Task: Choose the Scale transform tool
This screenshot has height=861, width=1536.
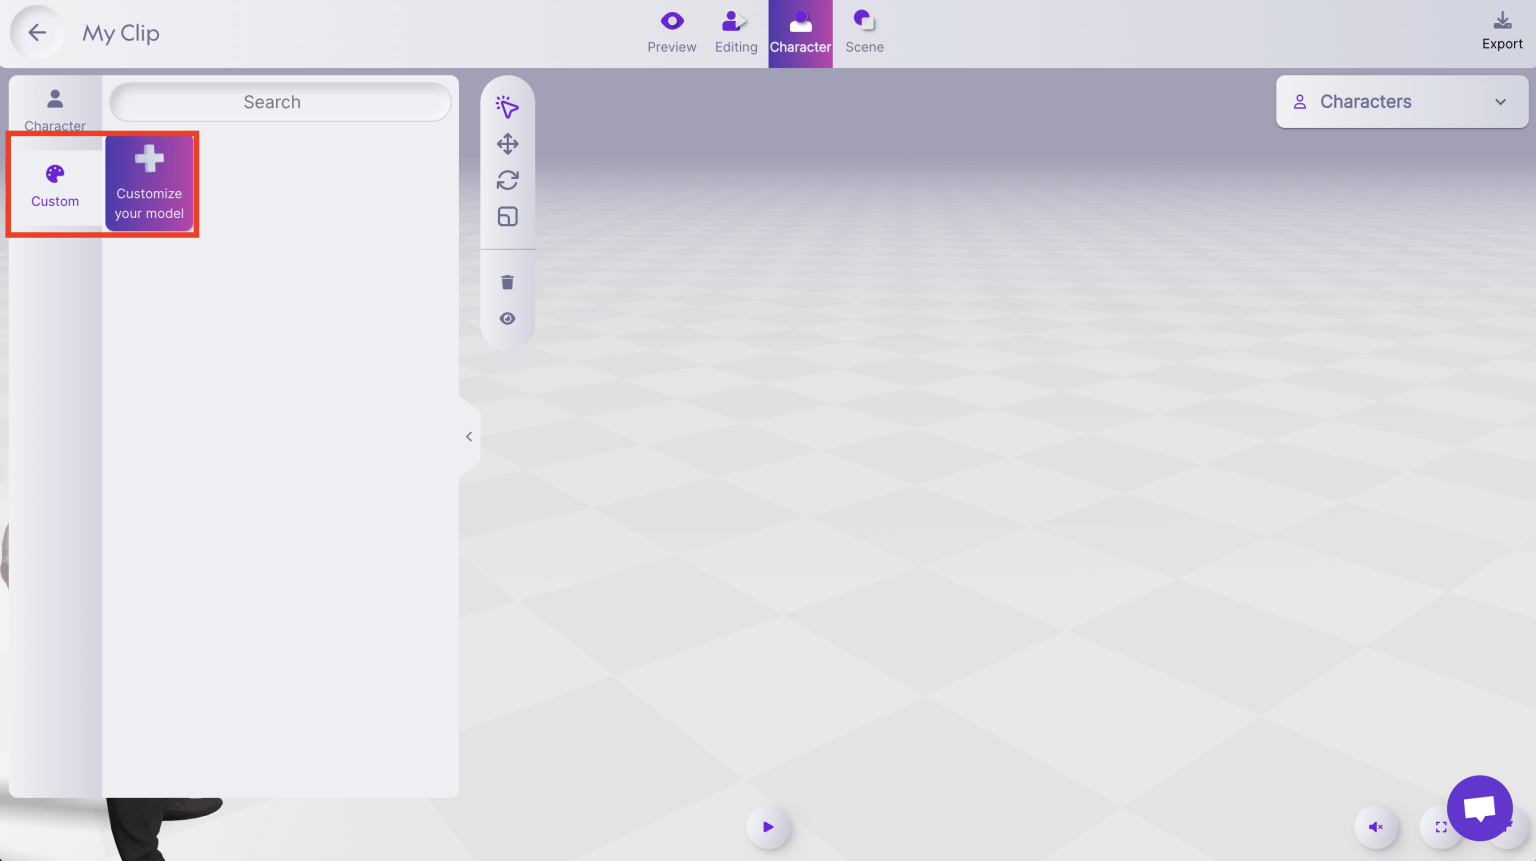Action: click(507, 216)
